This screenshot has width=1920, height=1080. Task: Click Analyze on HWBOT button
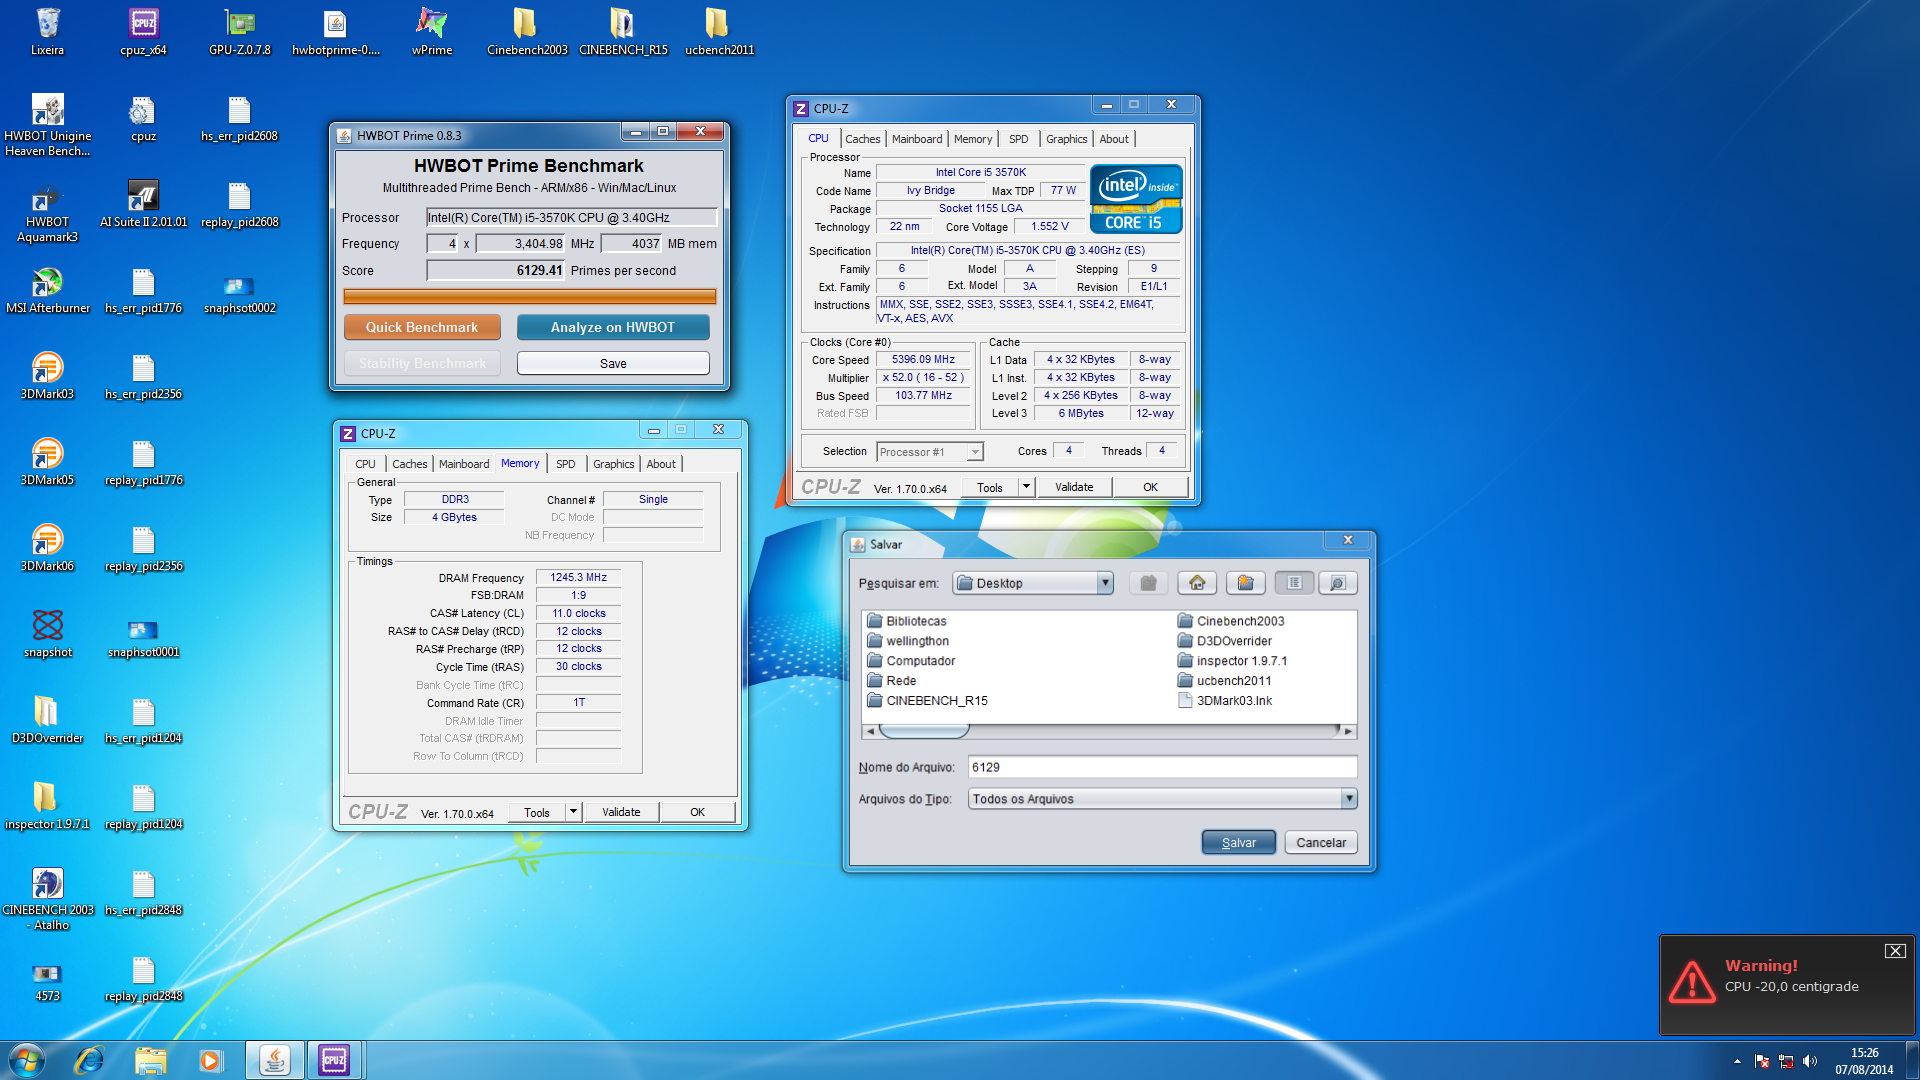(x=613, y=327)
